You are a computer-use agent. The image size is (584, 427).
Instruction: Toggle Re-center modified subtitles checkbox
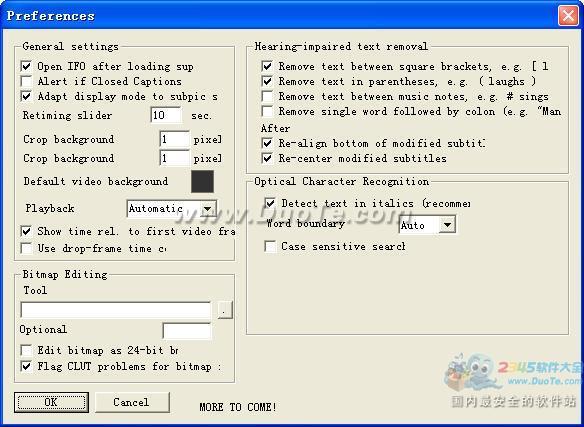267,158
